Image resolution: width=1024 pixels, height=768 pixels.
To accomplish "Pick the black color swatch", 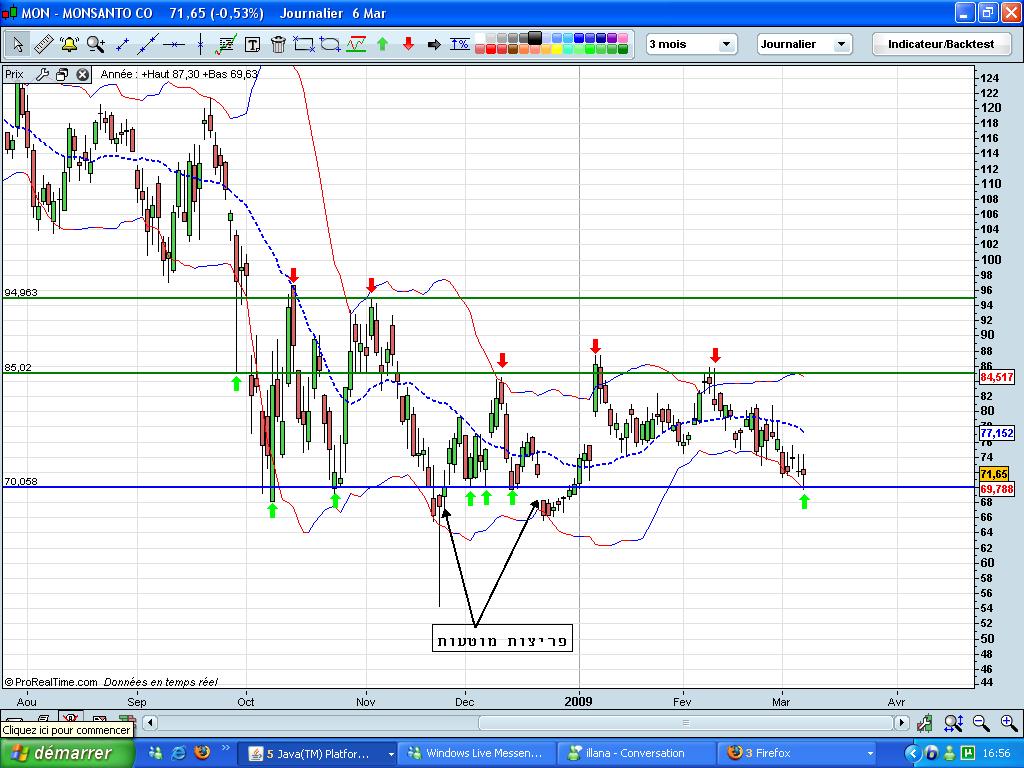I will (535, 37).
